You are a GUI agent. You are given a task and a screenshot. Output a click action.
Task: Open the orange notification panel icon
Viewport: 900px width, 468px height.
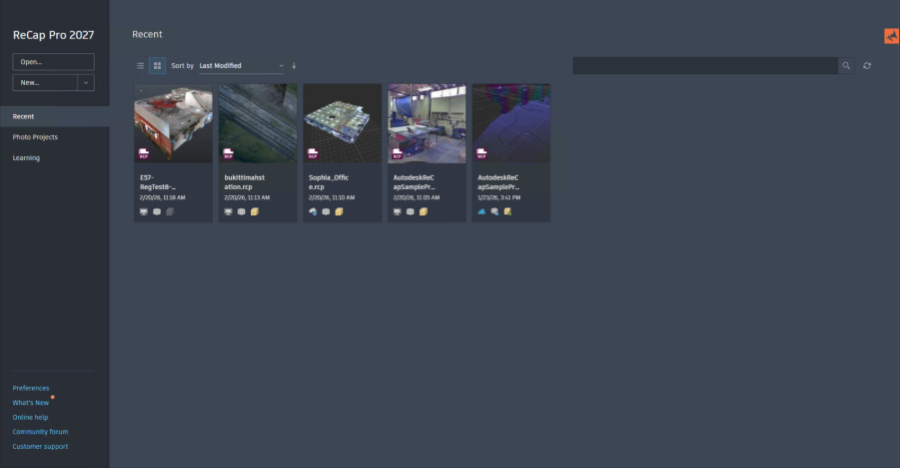pos(891,36)
